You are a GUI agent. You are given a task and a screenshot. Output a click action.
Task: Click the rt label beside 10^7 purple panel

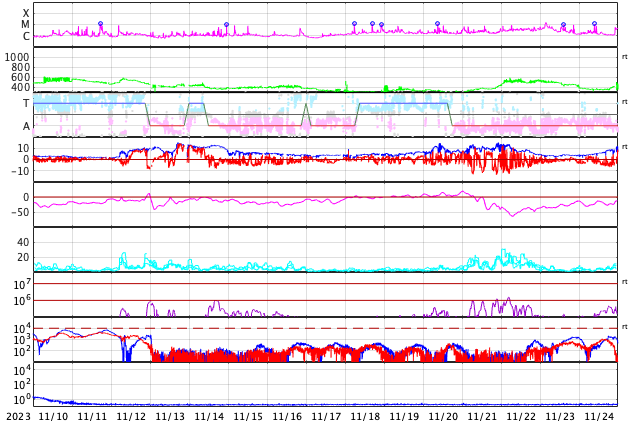coord(625,282)
